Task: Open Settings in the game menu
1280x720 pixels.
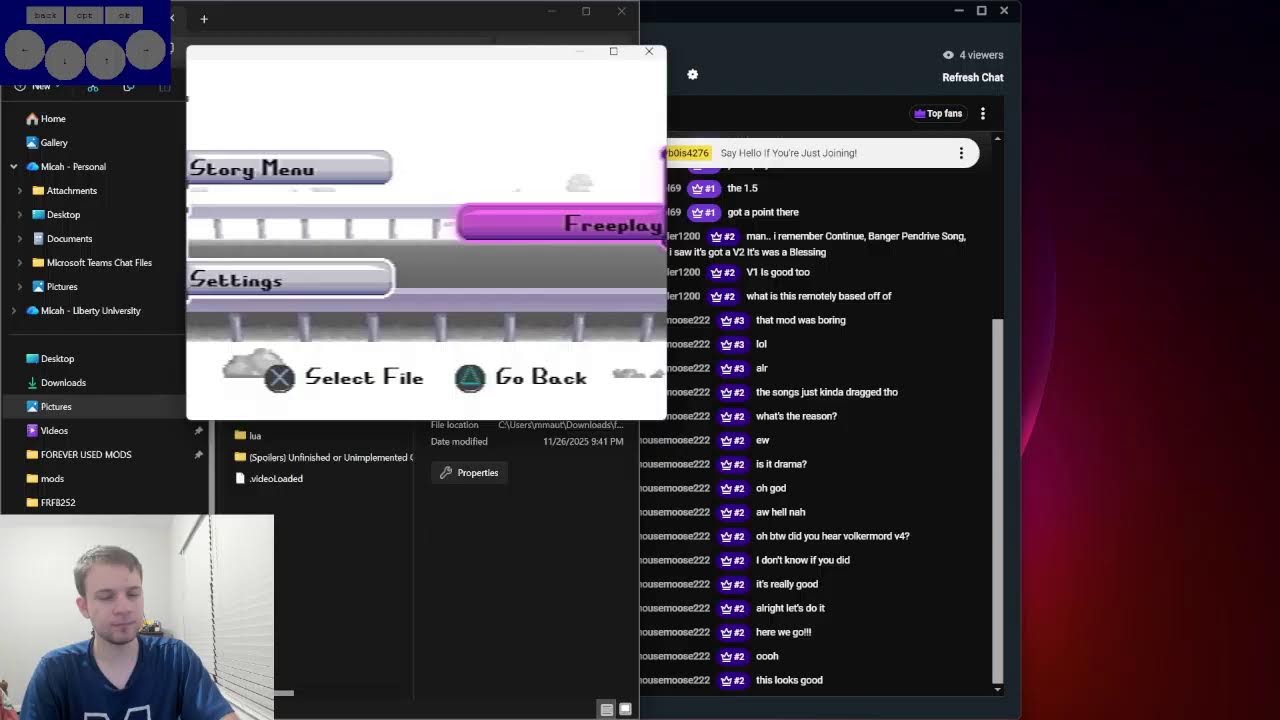Action: [x=290, y=280]
